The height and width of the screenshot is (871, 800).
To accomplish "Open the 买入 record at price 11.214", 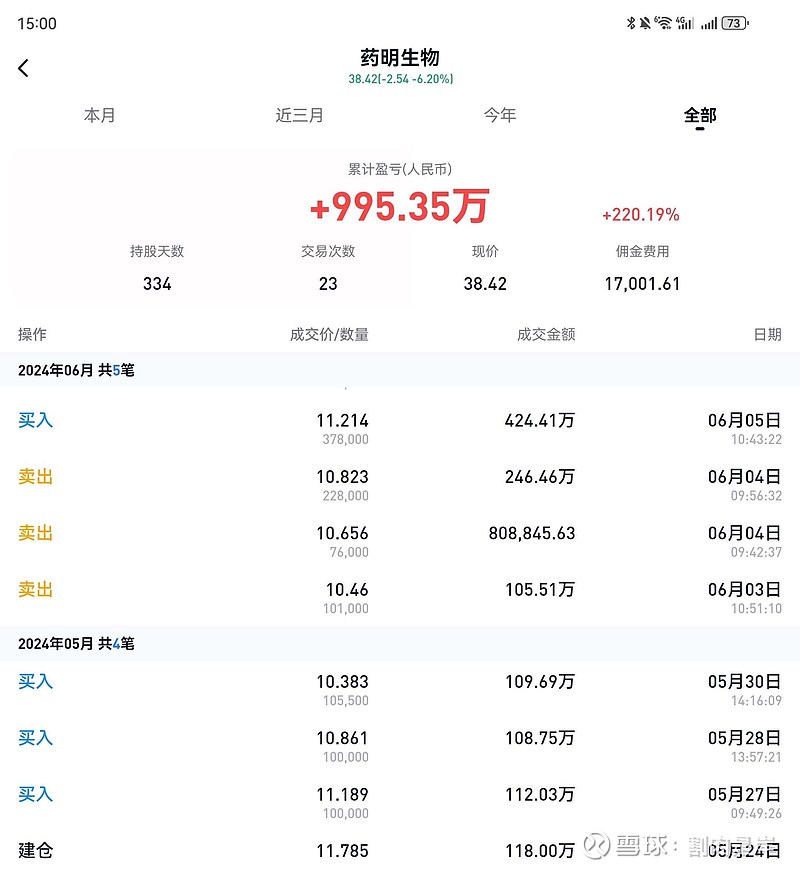I will pos(400,428).
